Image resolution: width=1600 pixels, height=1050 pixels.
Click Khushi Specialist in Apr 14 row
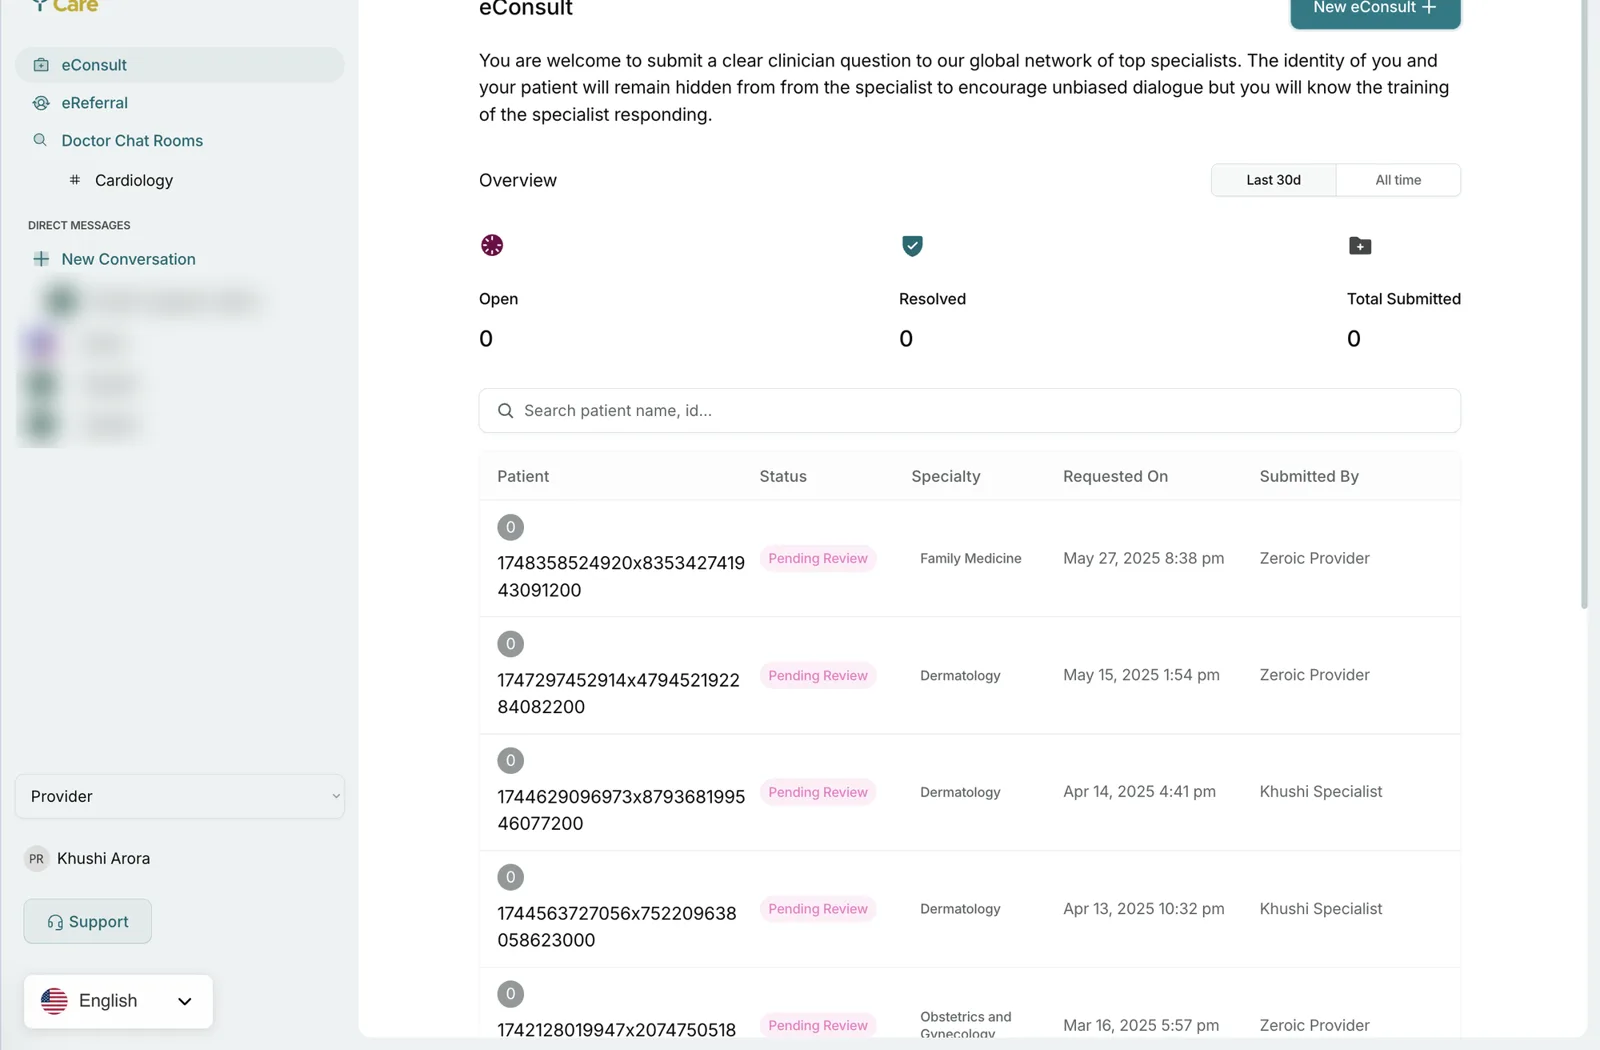pyautogui.click(x=1321, y=792)
